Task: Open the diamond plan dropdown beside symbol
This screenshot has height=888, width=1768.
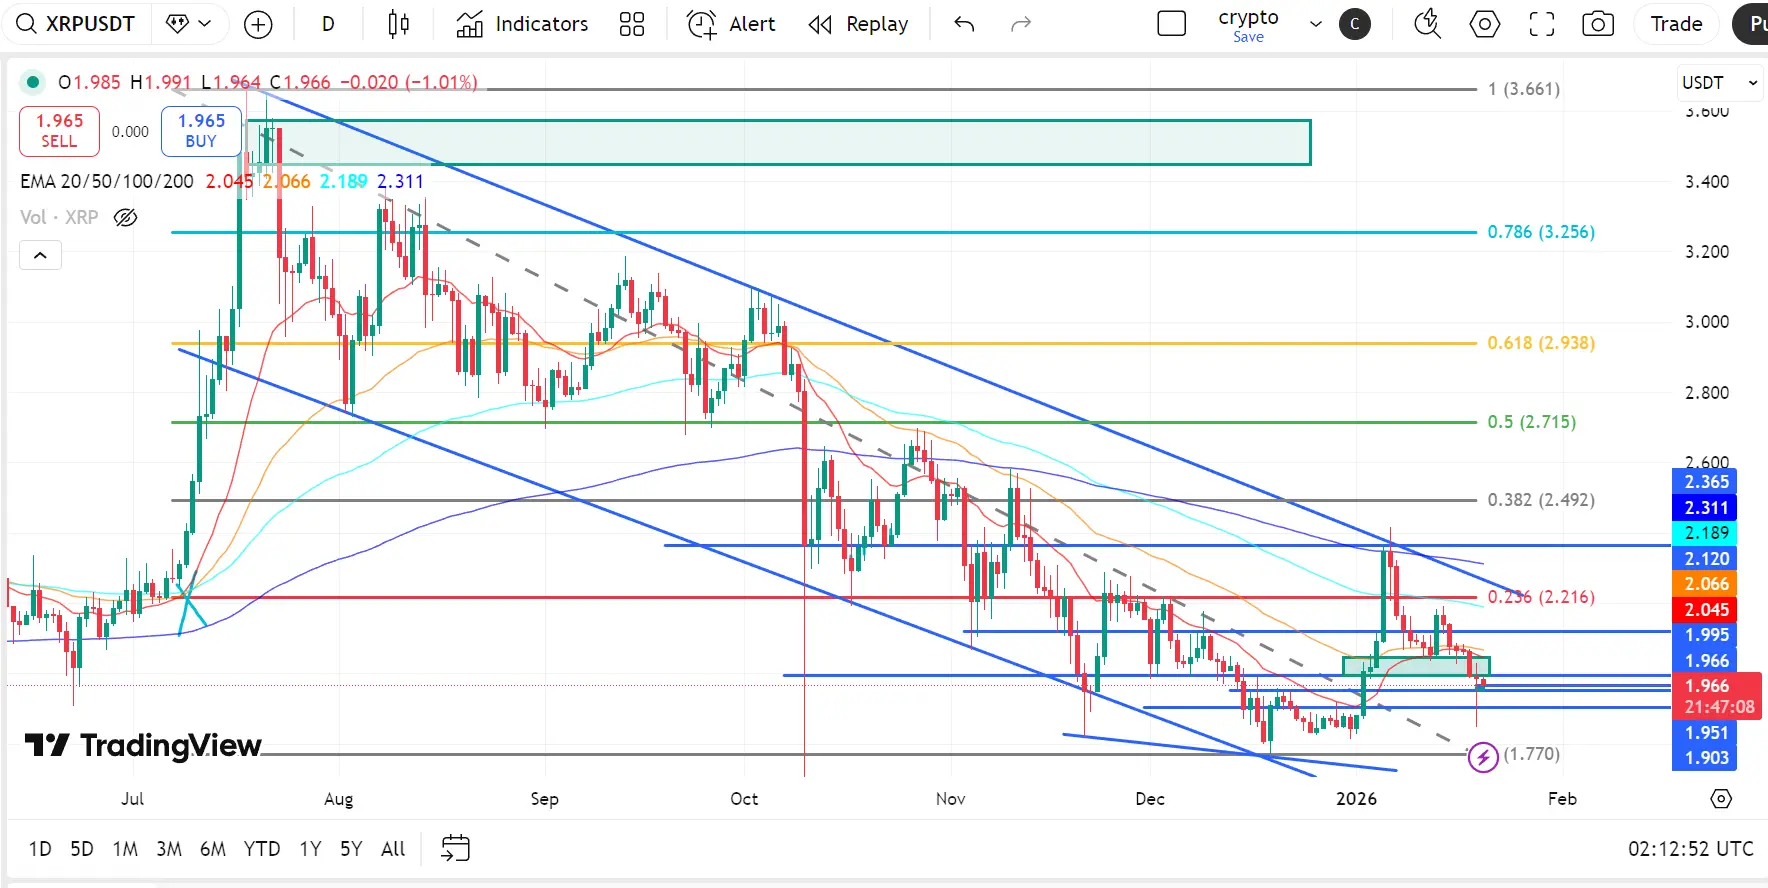Action: 189,24
